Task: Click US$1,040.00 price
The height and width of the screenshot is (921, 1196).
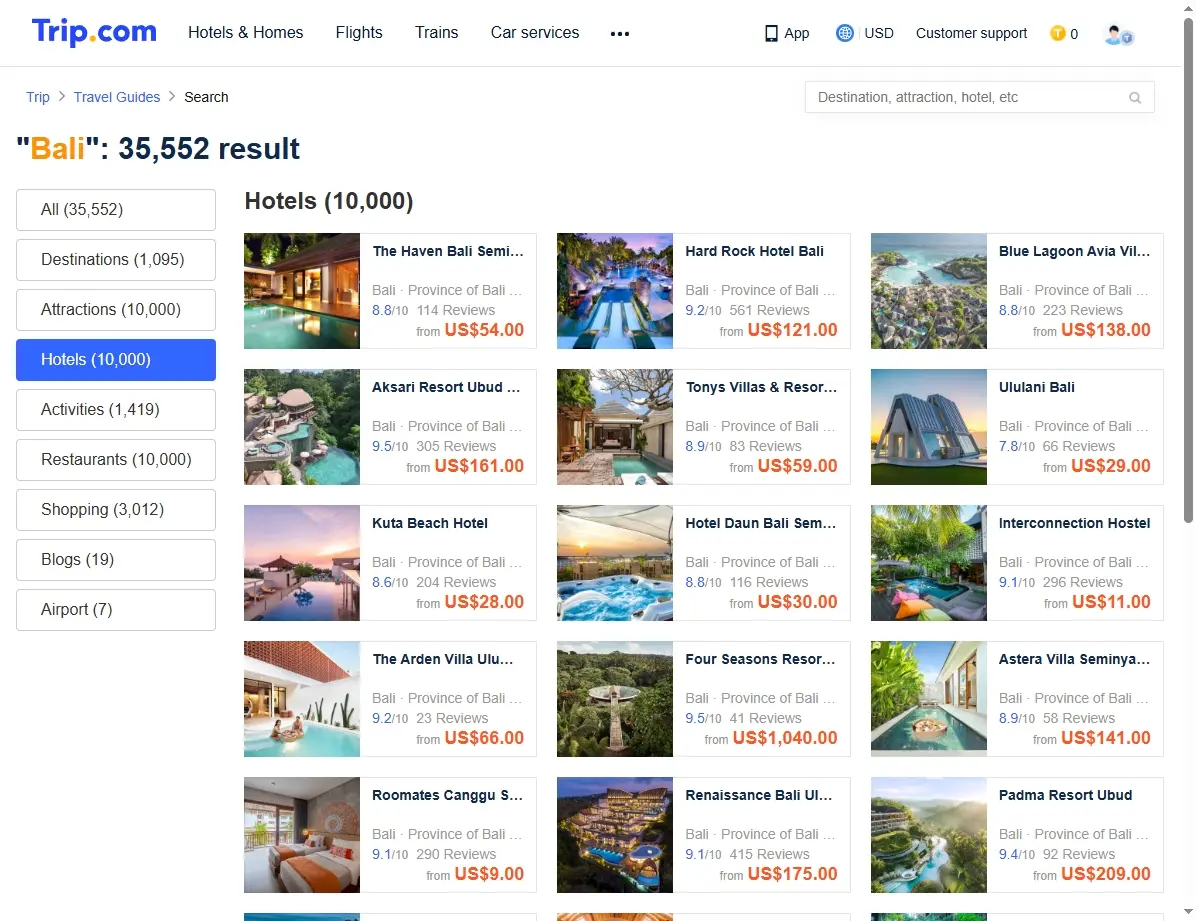Action: pyautogui.click(x=785, y=738)
